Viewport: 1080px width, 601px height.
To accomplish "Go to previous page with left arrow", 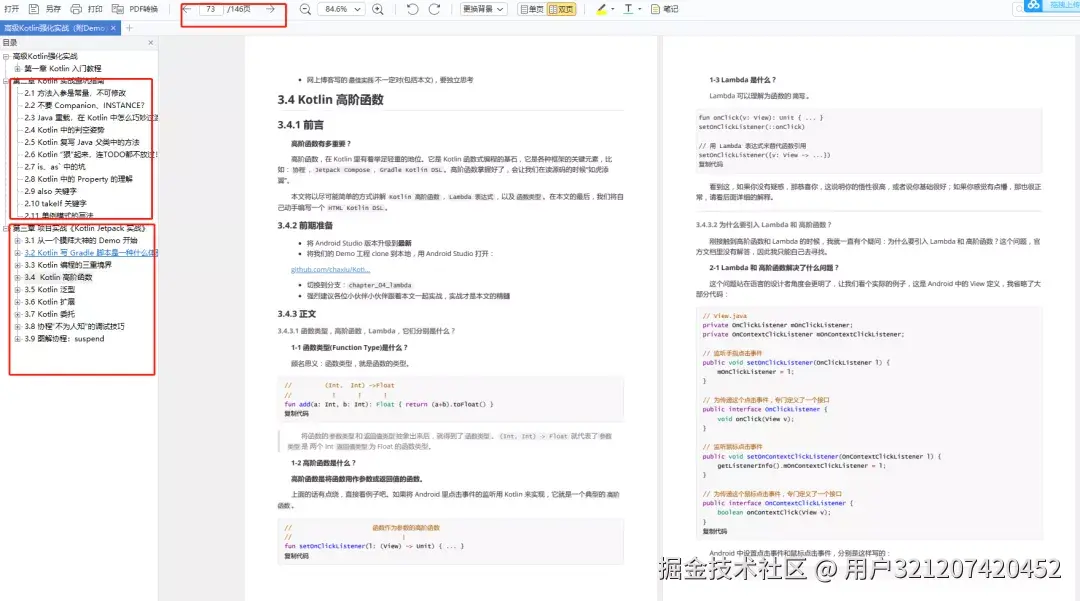I will point(187,9).
